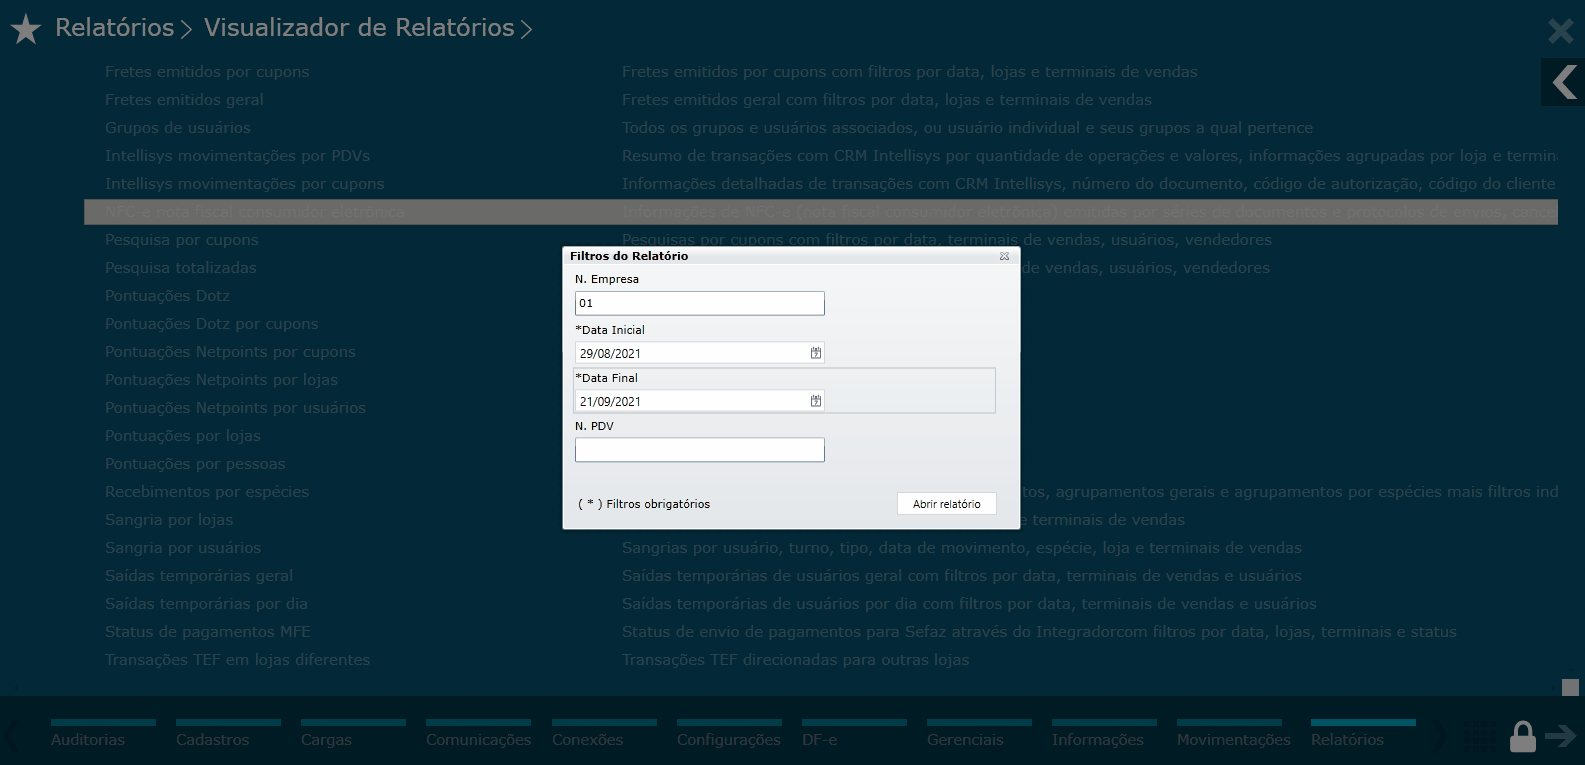Close the Filtros do Relatório dialog
The width and height of the screenshot is (1585, 765).
pos(1004,256)
